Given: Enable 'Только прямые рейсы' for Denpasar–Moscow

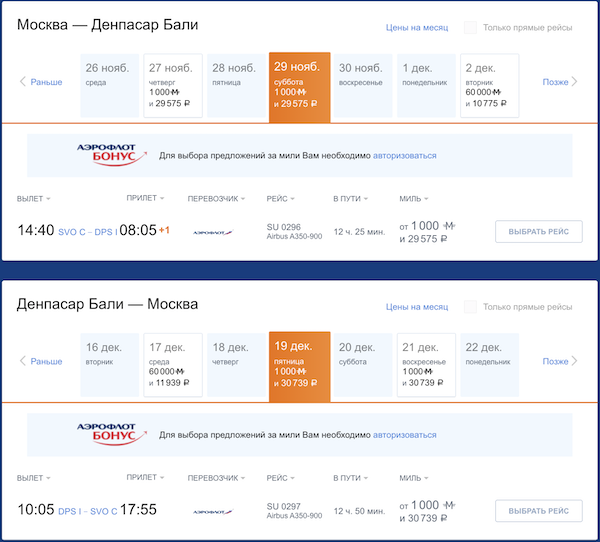Looking at the screenshot, I should [470, 306].
